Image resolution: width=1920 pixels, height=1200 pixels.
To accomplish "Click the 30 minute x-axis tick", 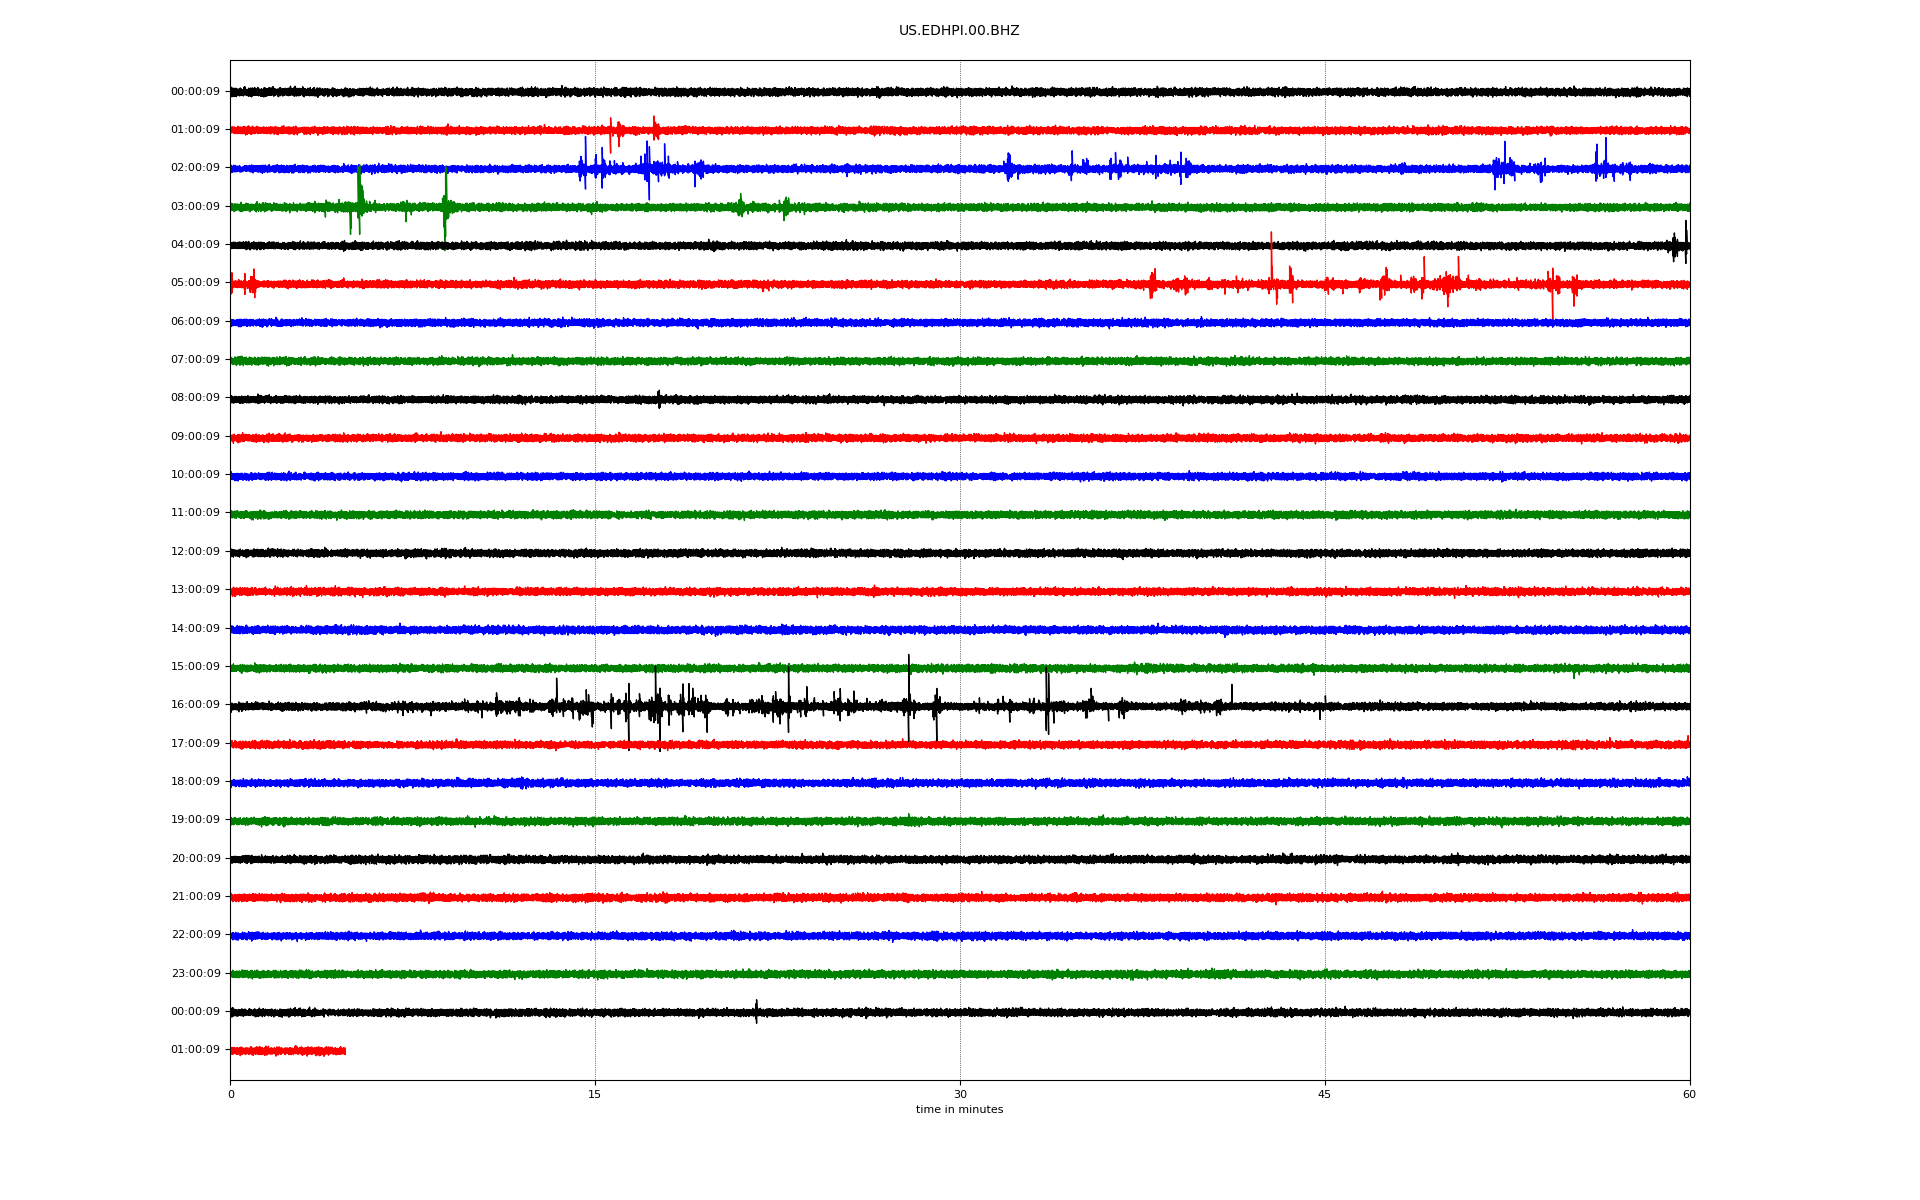I will tap(960, 1095).
